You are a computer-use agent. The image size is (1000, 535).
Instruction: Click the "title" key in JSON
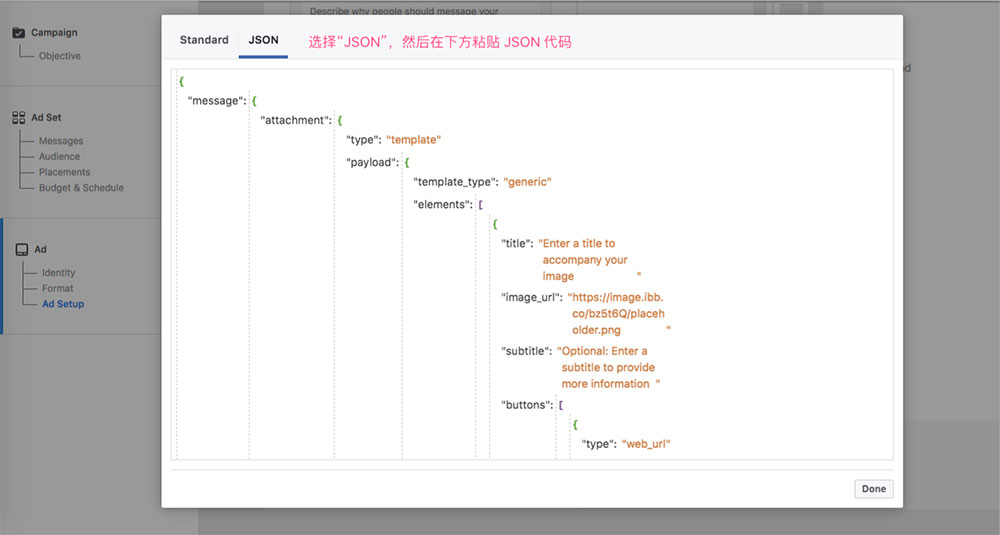[517, 244]
